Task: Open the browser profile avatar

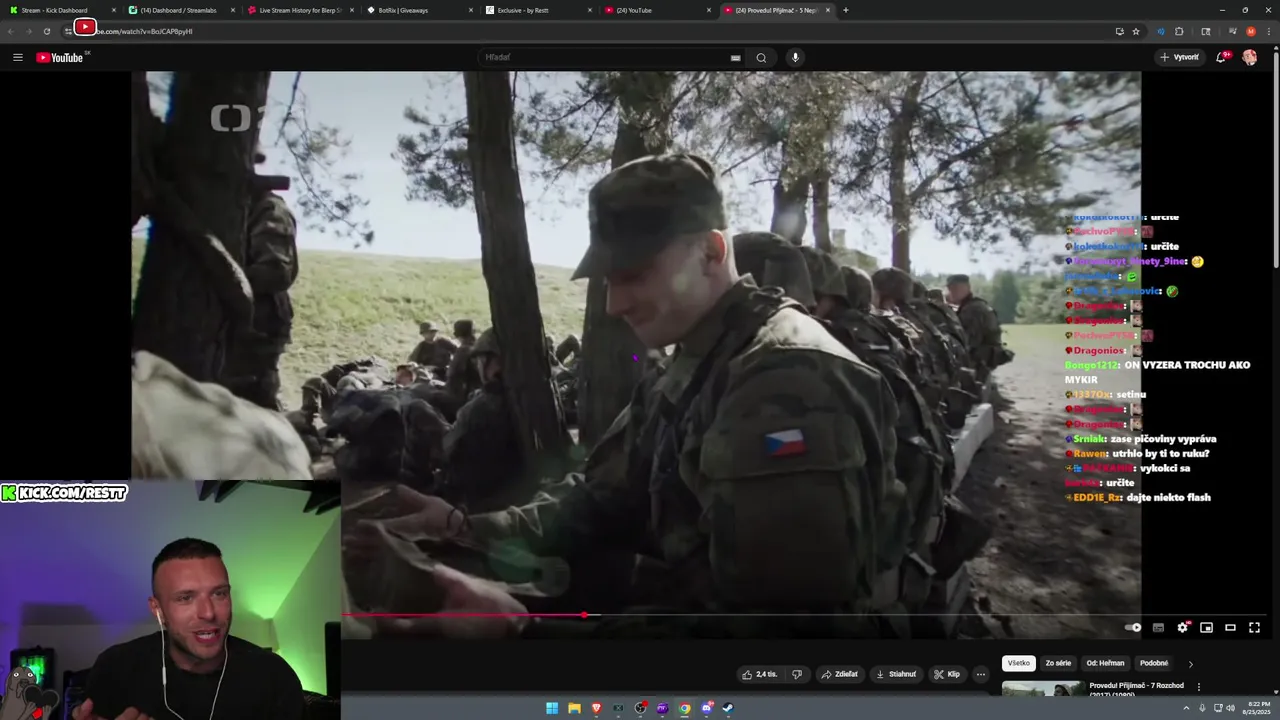Action: click(x=1251, y=31)
